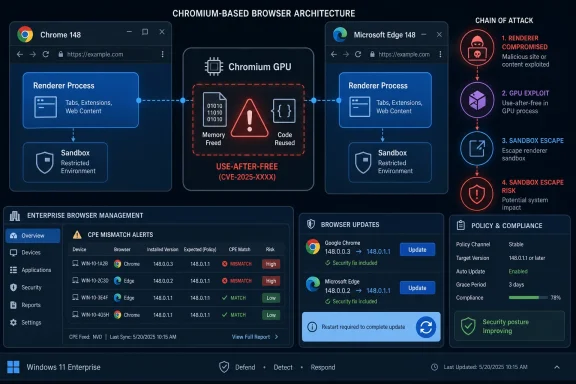This screenshot has width=576, height=384.
Task: Refresh the page in the Microsoft Edge 148 window
Action: [358, 54]
